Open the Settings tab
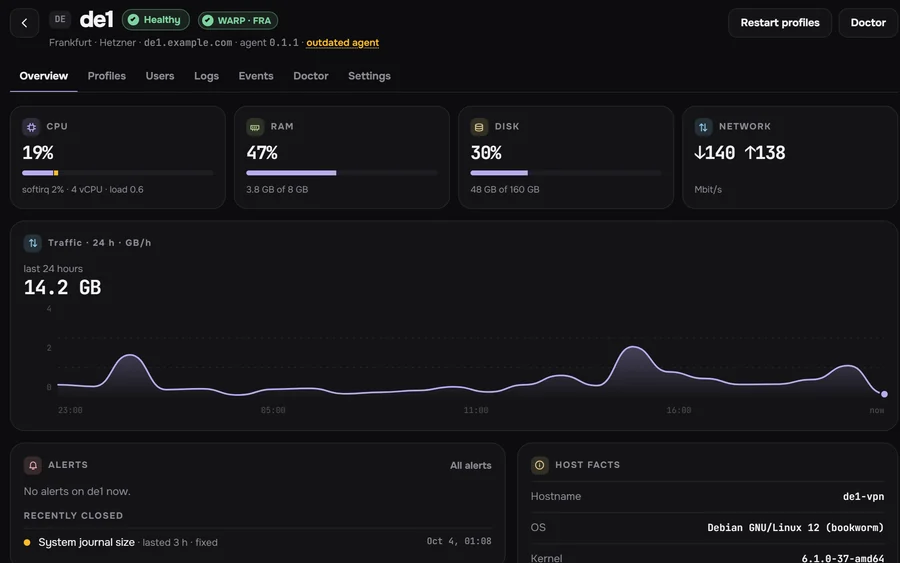 click(369, 76)
